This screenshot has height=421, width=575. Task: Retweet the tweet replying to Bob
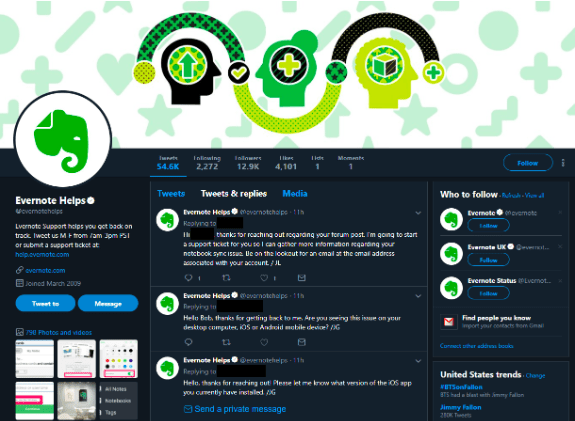[226, 342]
